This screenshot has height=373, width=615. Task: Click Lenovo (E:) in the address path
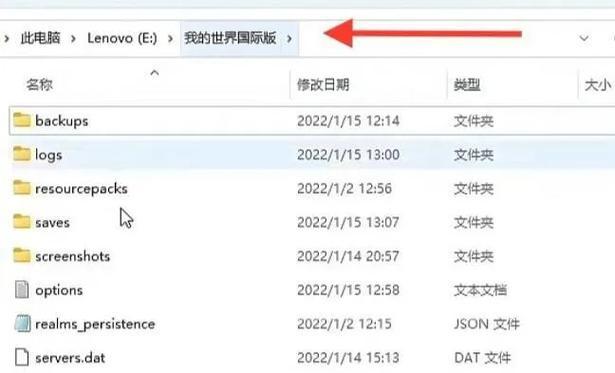tap(122, 38)
